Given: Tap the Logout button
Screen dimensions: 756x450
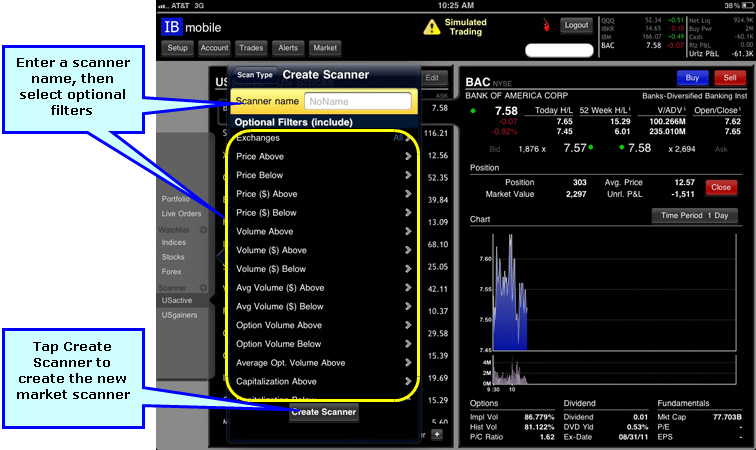Looking at the screenshot, I should (576, 25).
